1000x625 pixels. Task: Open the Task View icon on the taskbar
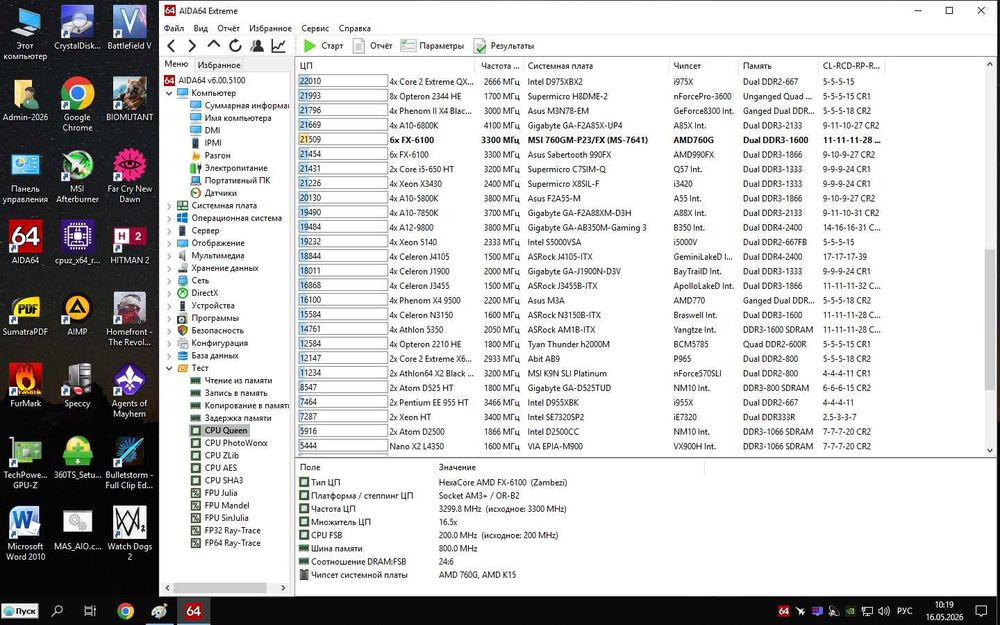pos(90,611)
